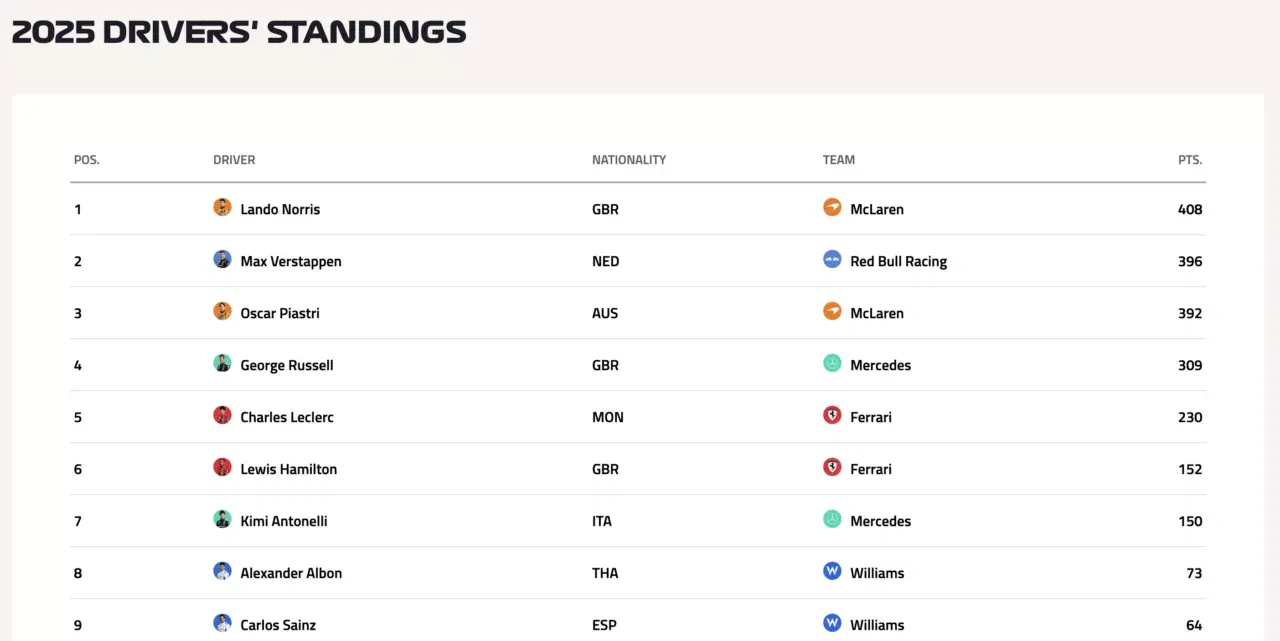
Task: Click Lando Norris's 408 points value
Action: 1190,209
